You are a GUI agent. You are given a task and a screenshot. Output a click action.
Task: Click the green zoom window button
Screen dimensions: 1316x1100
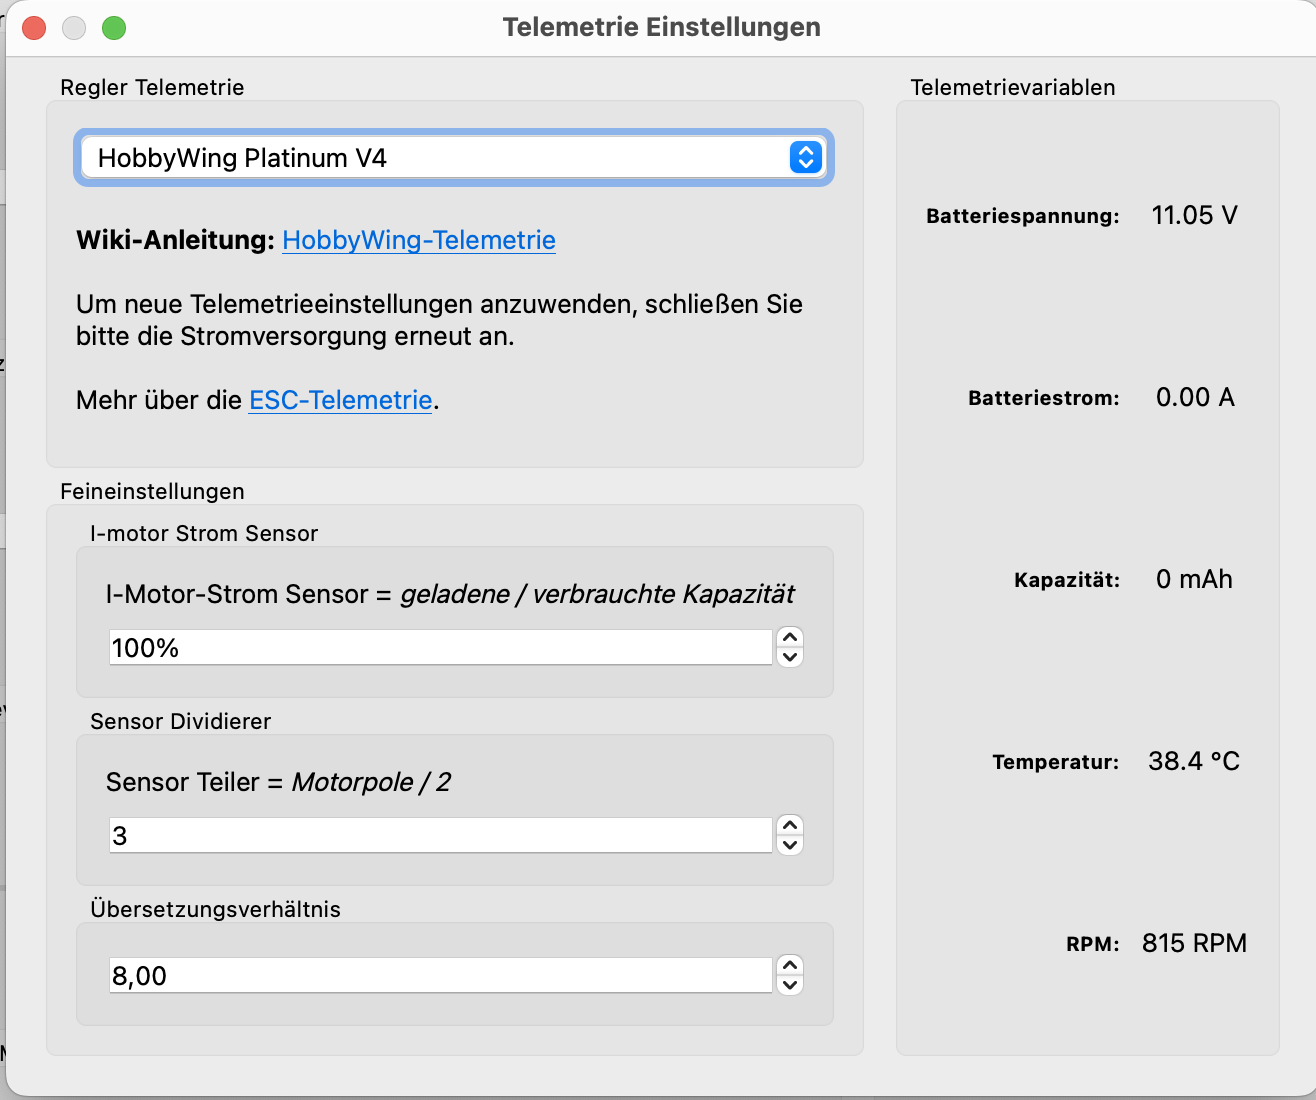114,28
